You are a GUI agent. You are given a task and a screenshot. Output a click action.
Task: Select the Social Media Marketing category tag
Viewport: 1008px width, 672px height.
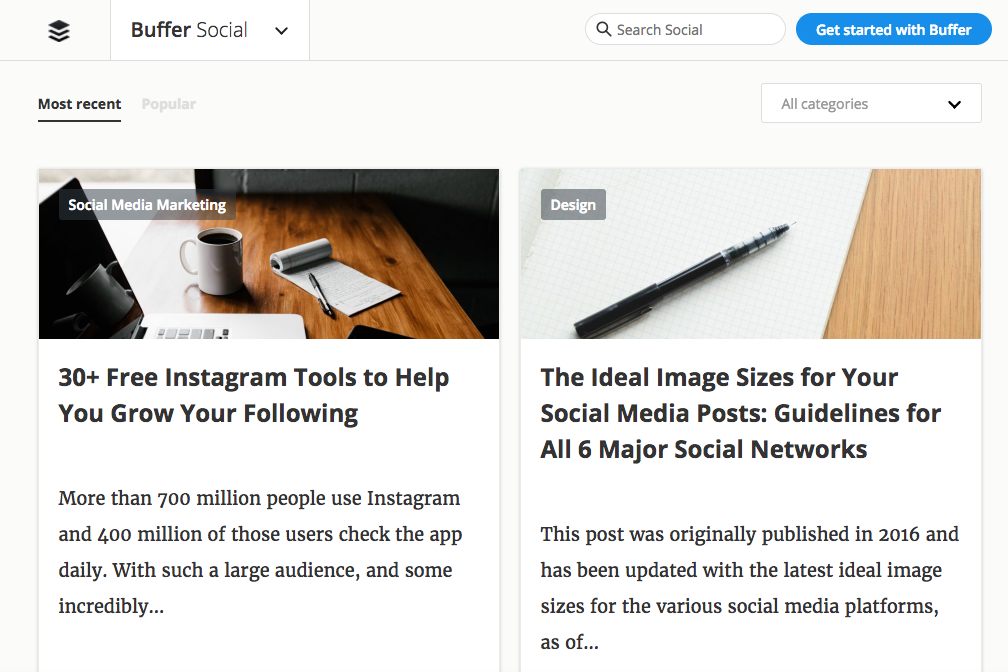click(x=147, y=205)
